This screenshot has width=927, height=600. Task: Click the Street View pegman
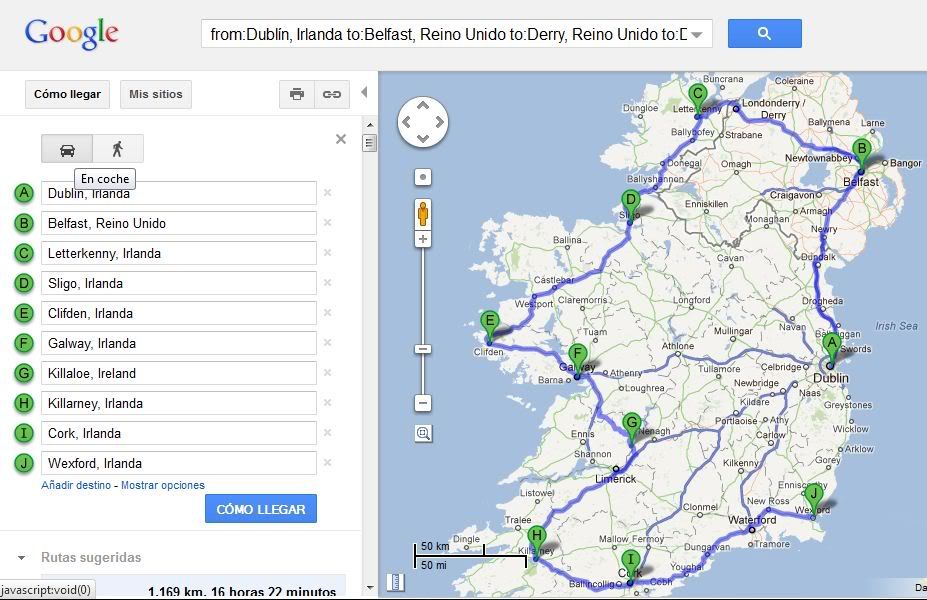[x=423, y=213]
